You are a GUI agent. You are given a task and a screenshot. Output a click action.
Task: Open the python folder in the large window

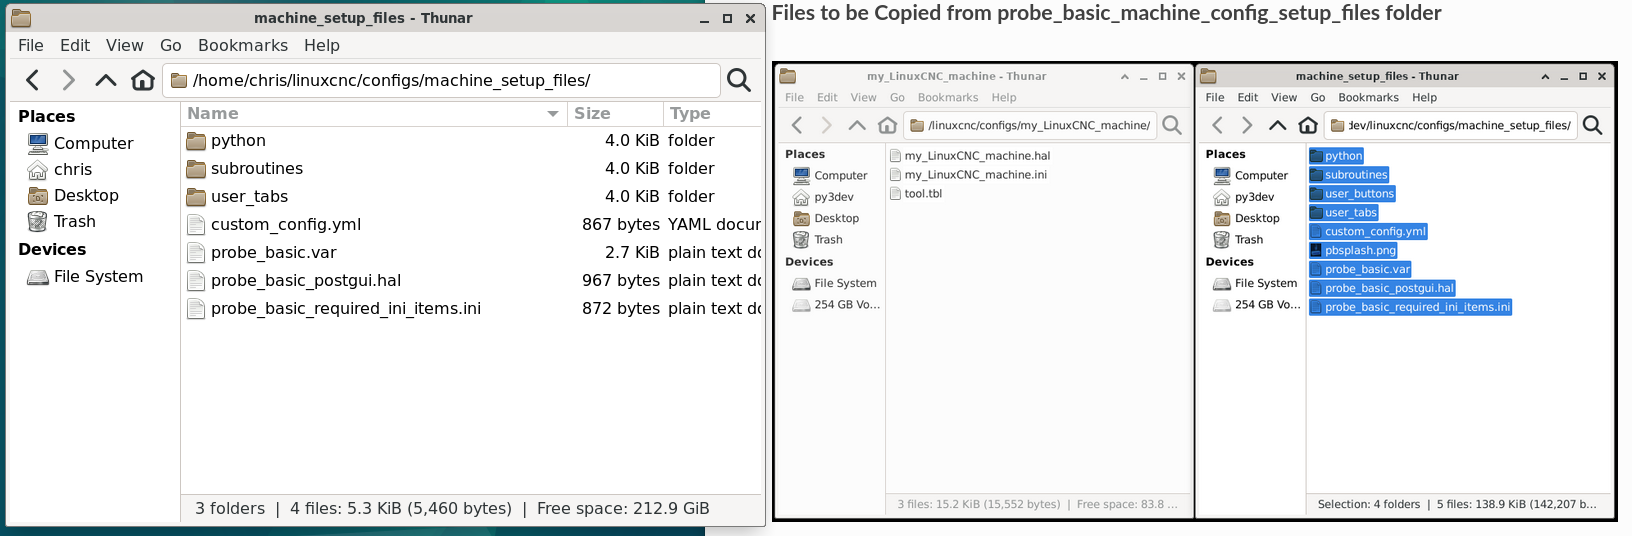[x=238, y=141]
